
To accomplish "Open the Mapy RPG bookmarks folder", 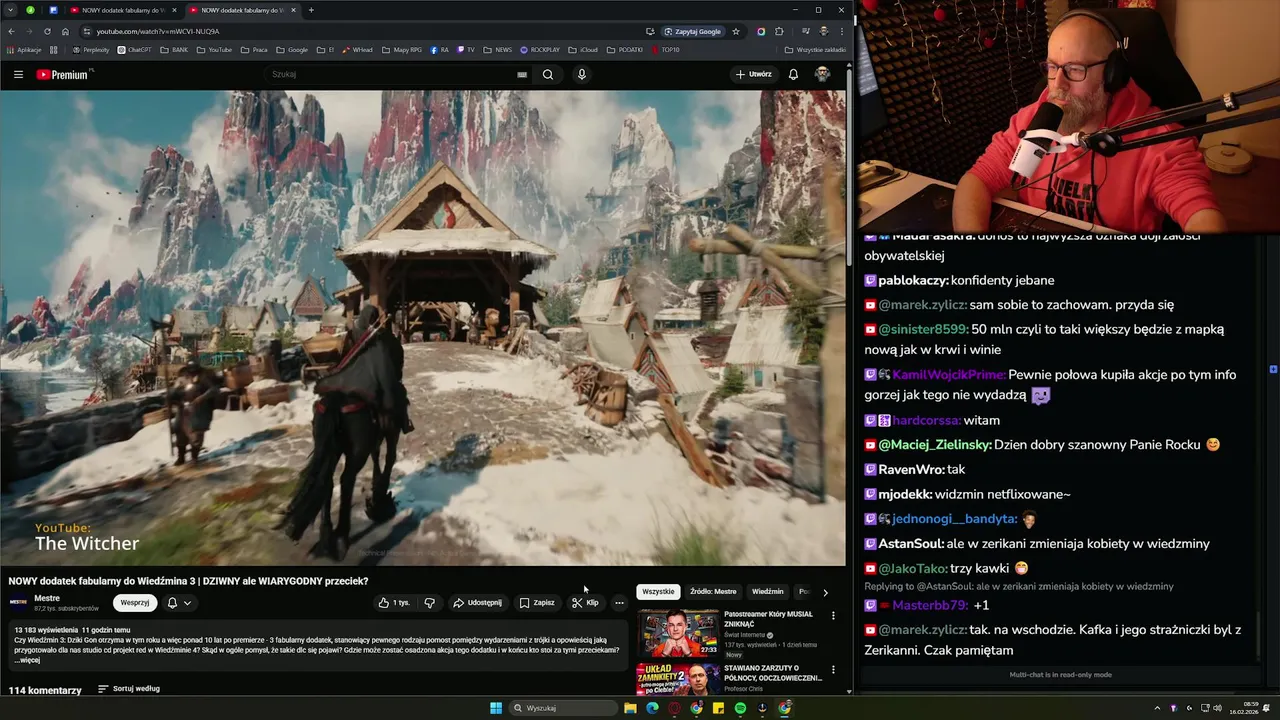I will [x=402, y=49].
